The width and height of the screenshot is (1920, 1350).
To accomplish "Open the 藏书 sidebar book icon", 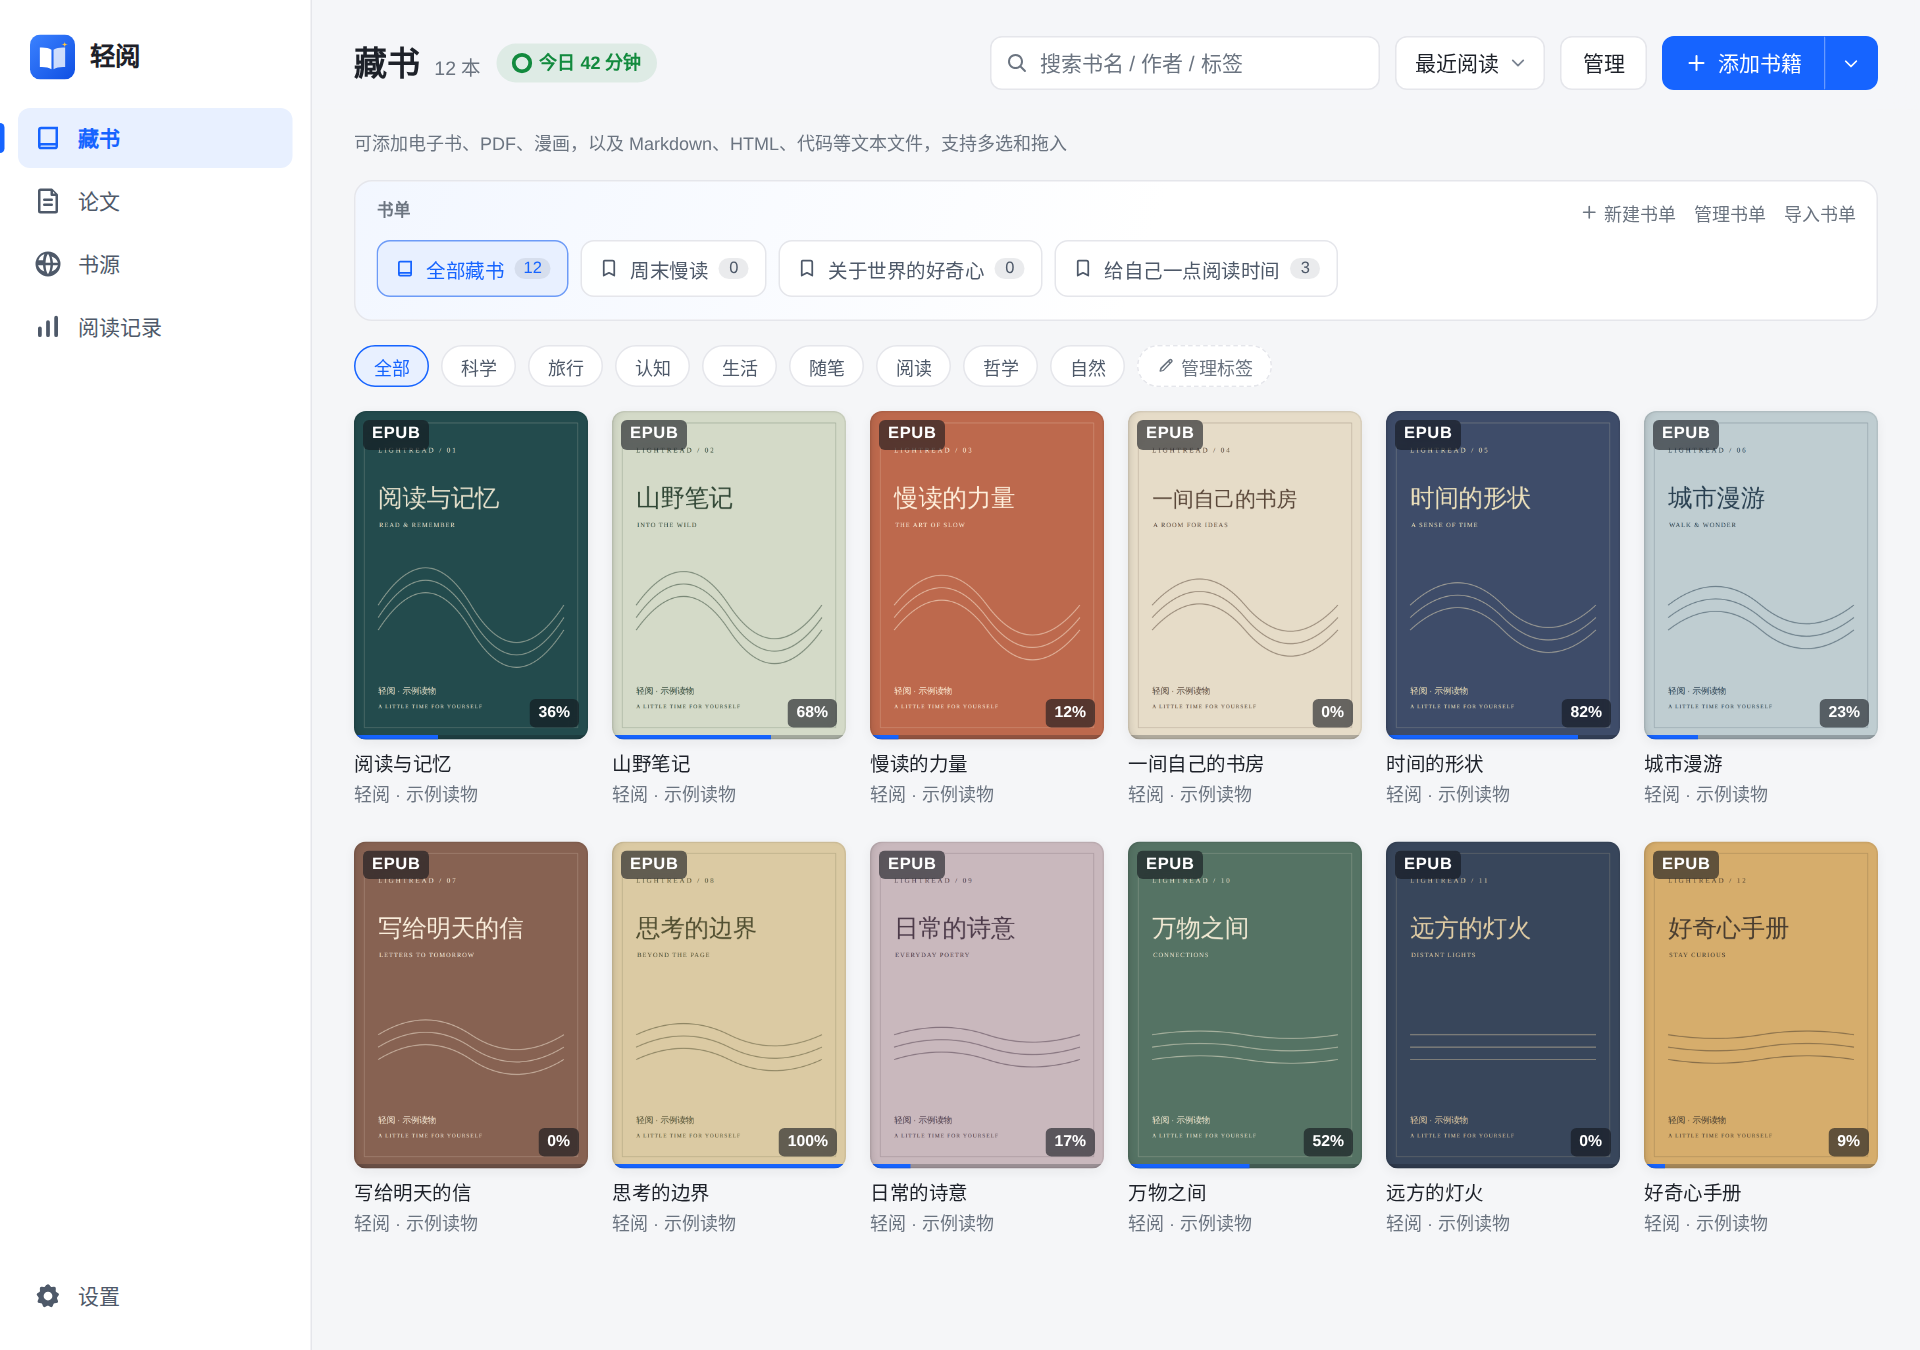I will coord(48,138).
